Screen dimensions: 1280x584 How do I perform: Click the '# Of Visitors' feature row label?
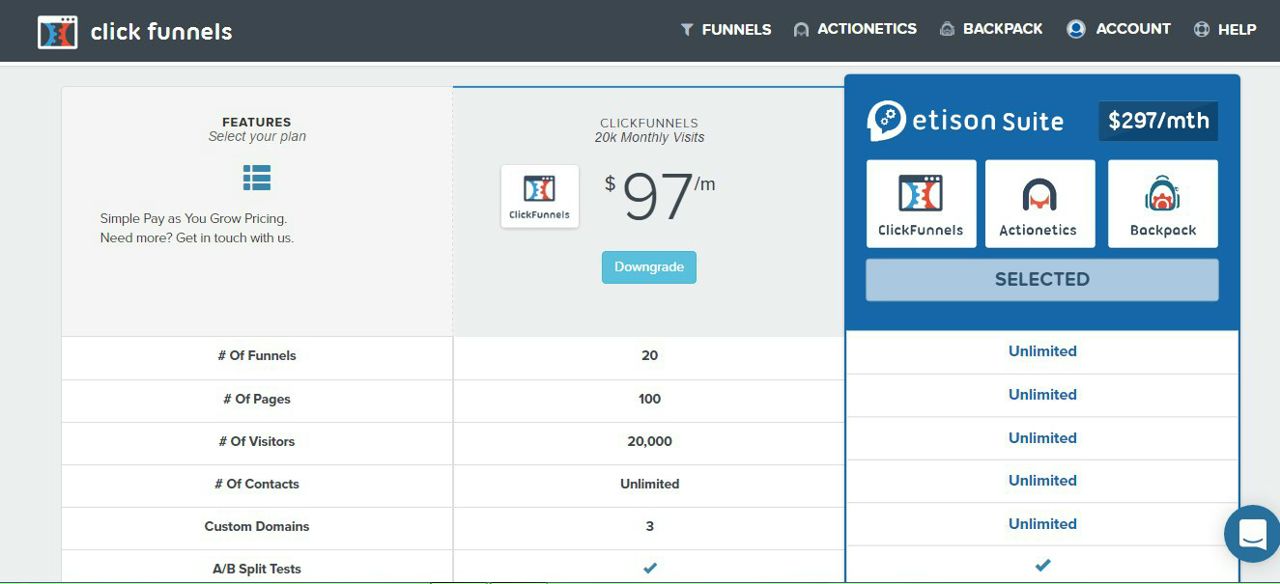pos(257,441)
